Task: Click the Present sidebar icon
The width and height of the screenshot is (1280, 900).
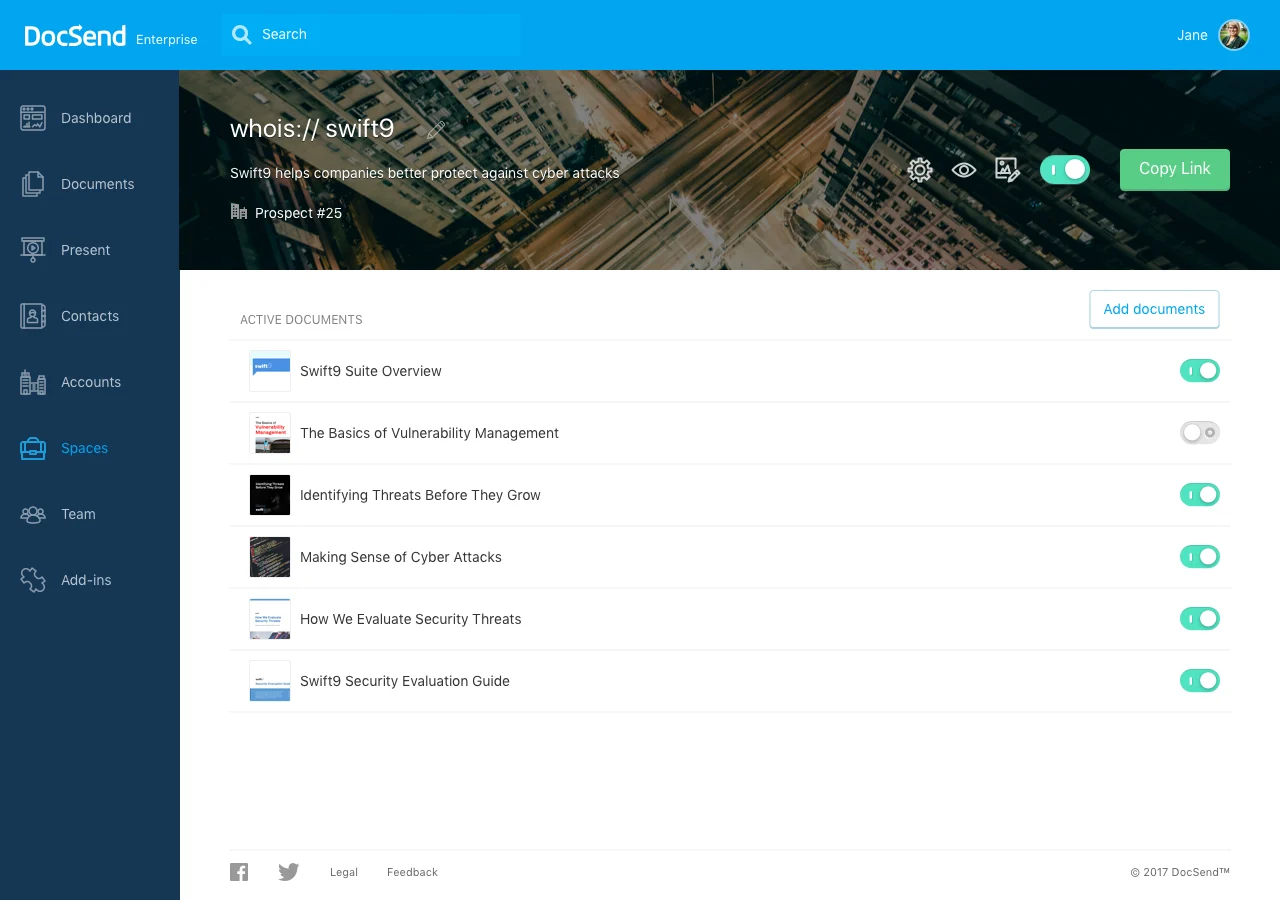Action: (33, 250)
